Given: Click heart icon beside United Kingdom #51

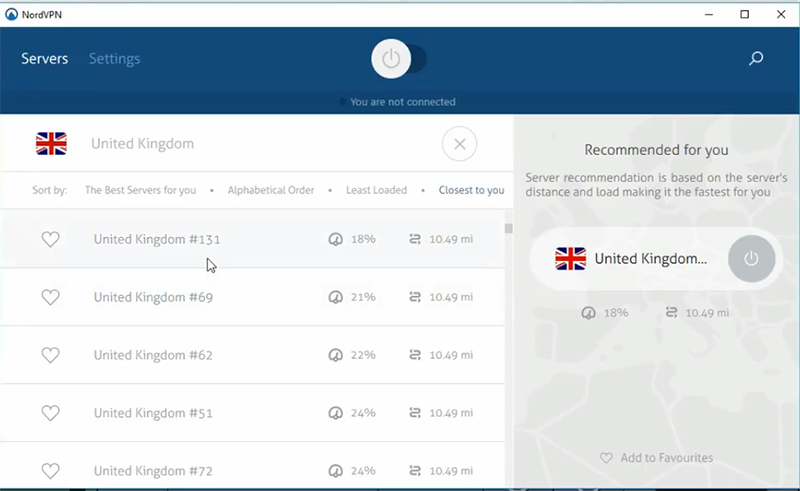Looking at the screenshot, I should pos(50,413).
